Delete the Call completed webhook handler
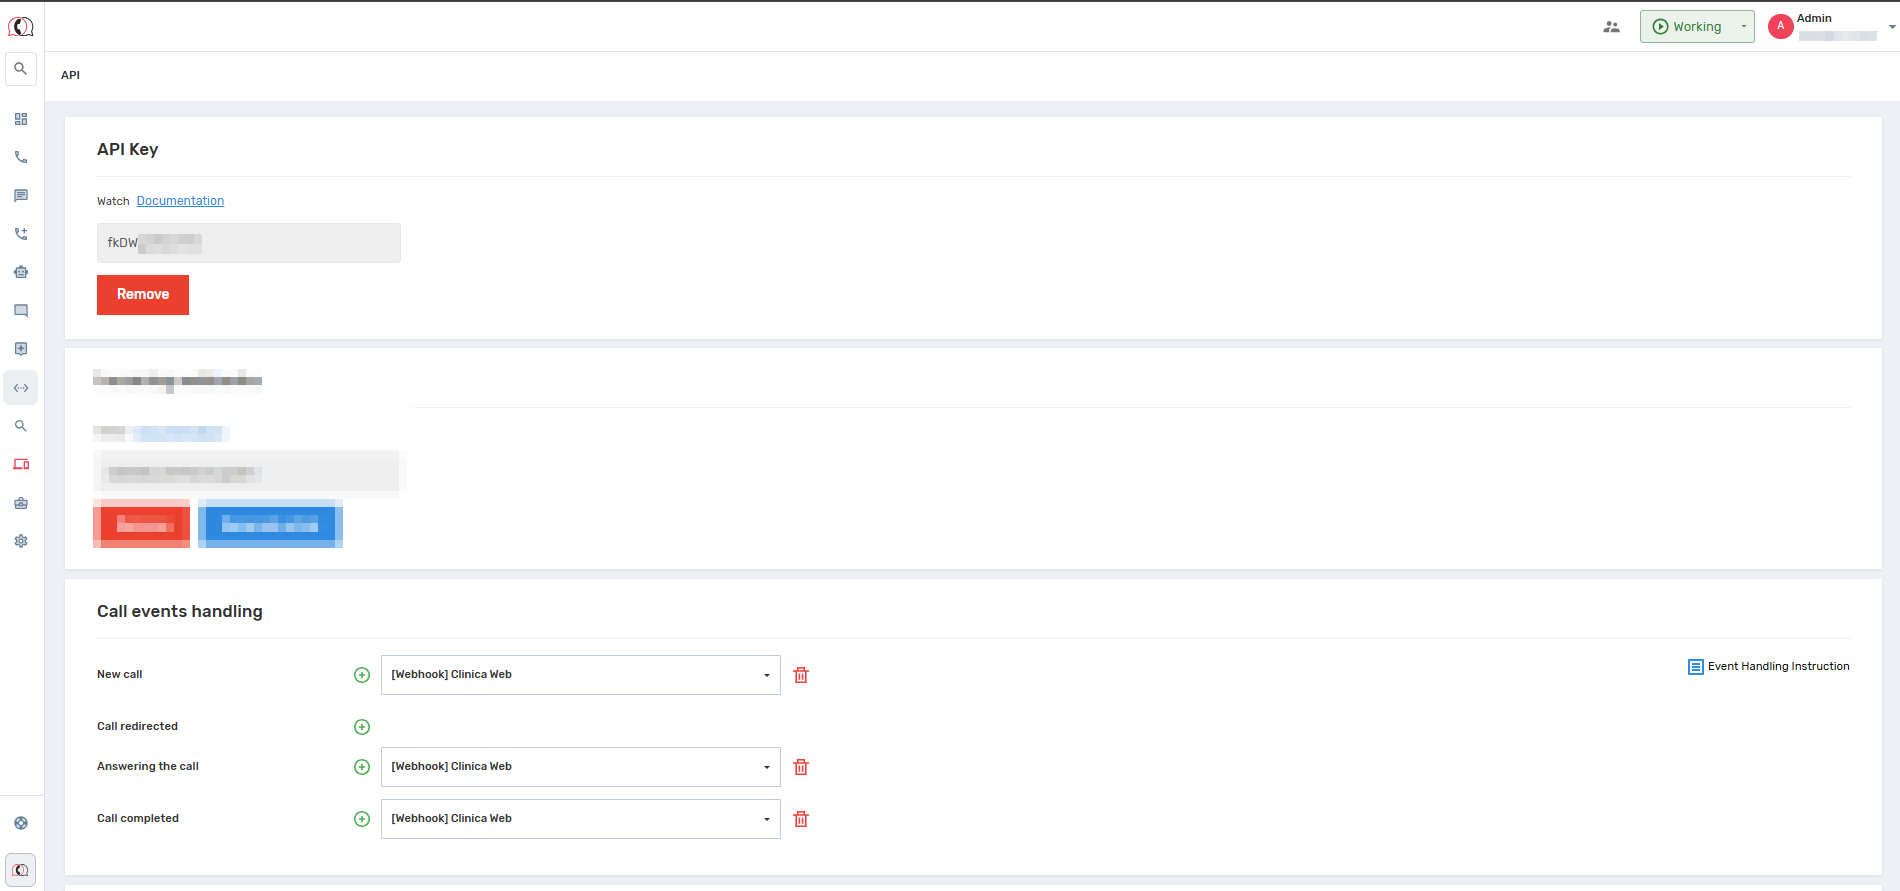Image resolution: width=1900 pixels, height=891 pixels. point(801,819)
